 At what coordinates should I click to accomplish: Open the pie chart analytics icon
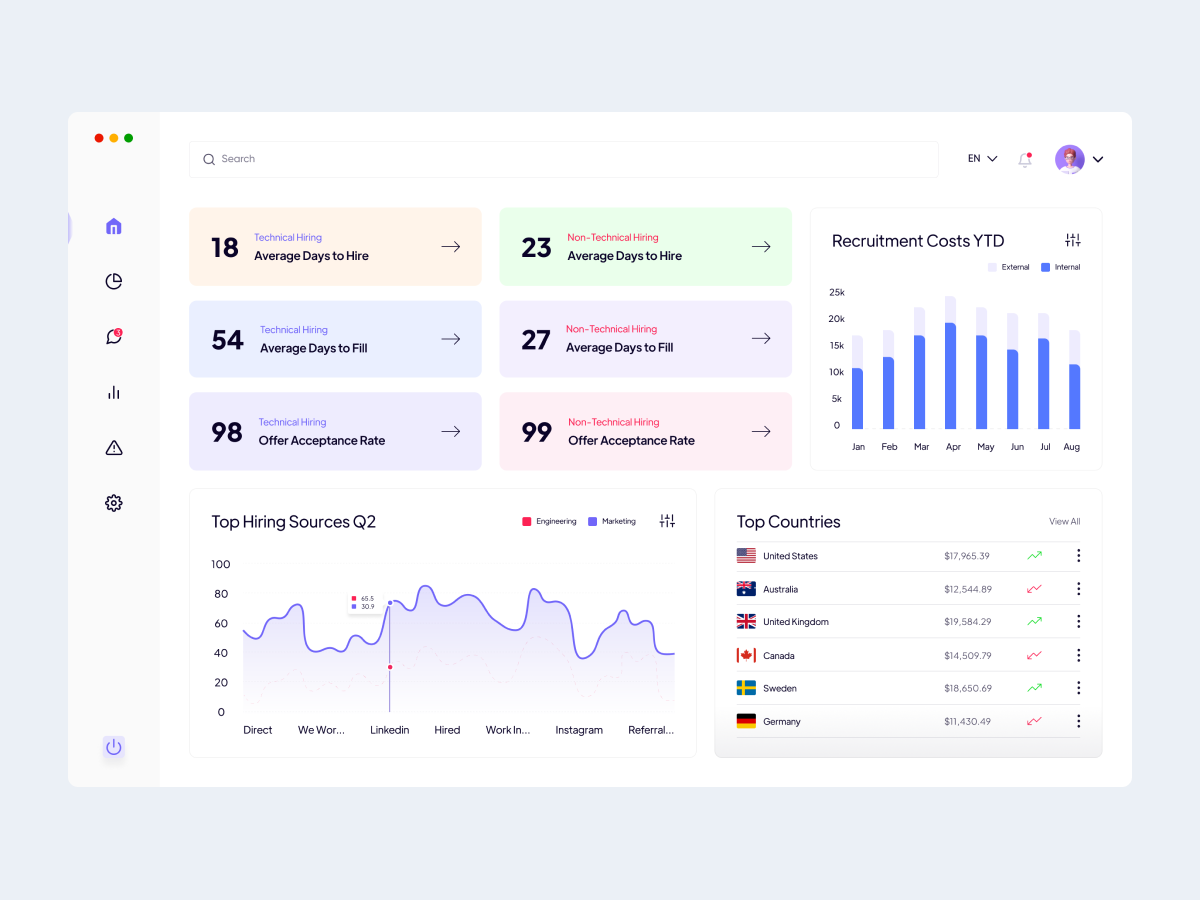pyautogui.click(x=114, y=281)
